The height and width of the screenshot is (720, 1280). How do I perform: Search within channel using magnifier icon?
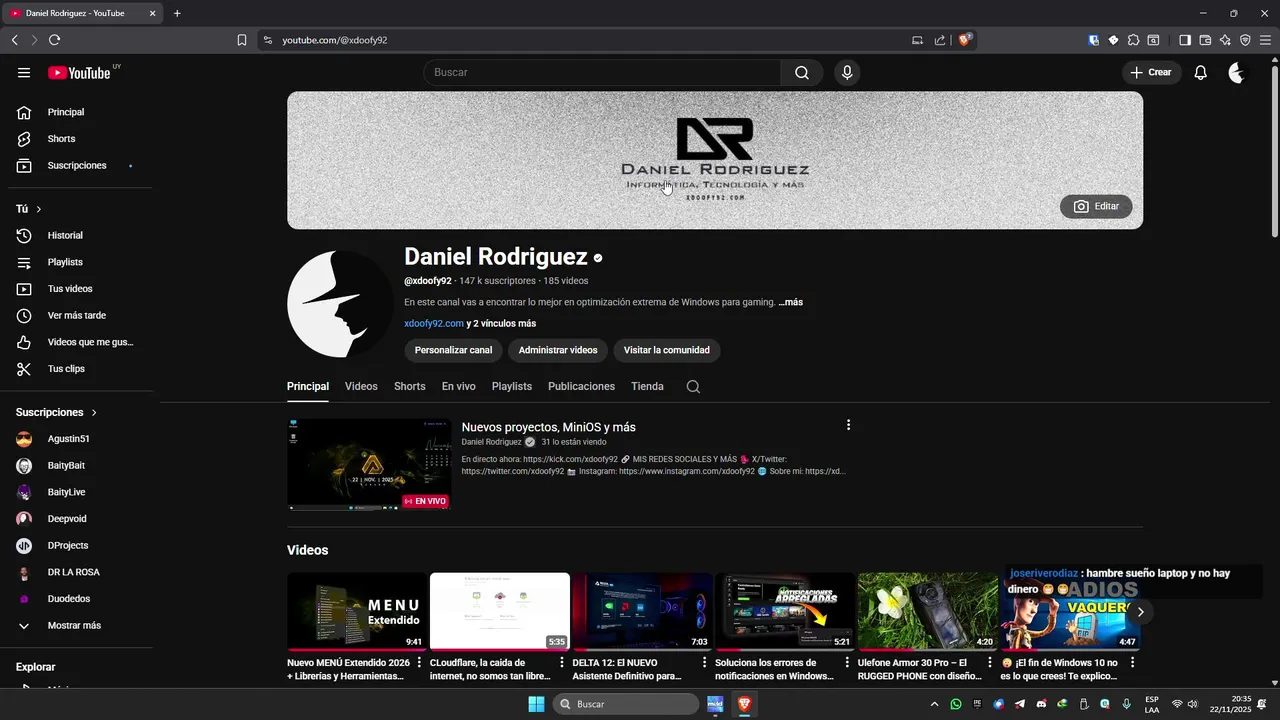point(693,387)
